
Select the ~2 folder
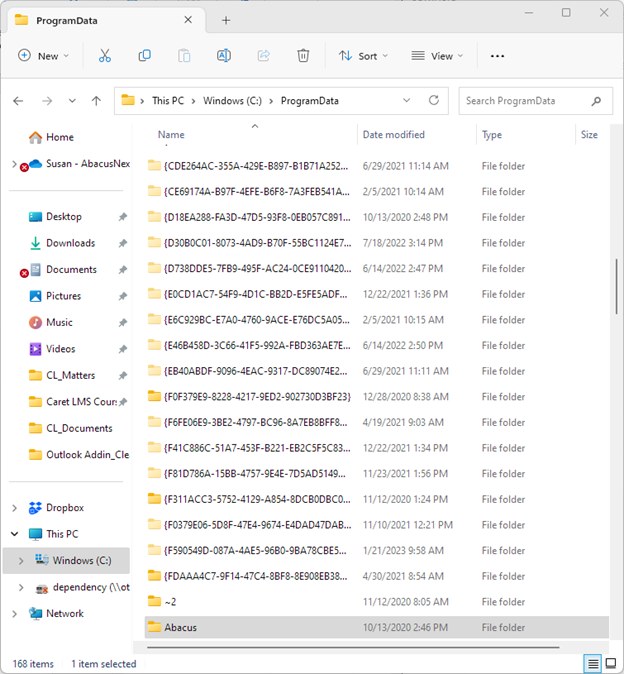tap(376, 602)
